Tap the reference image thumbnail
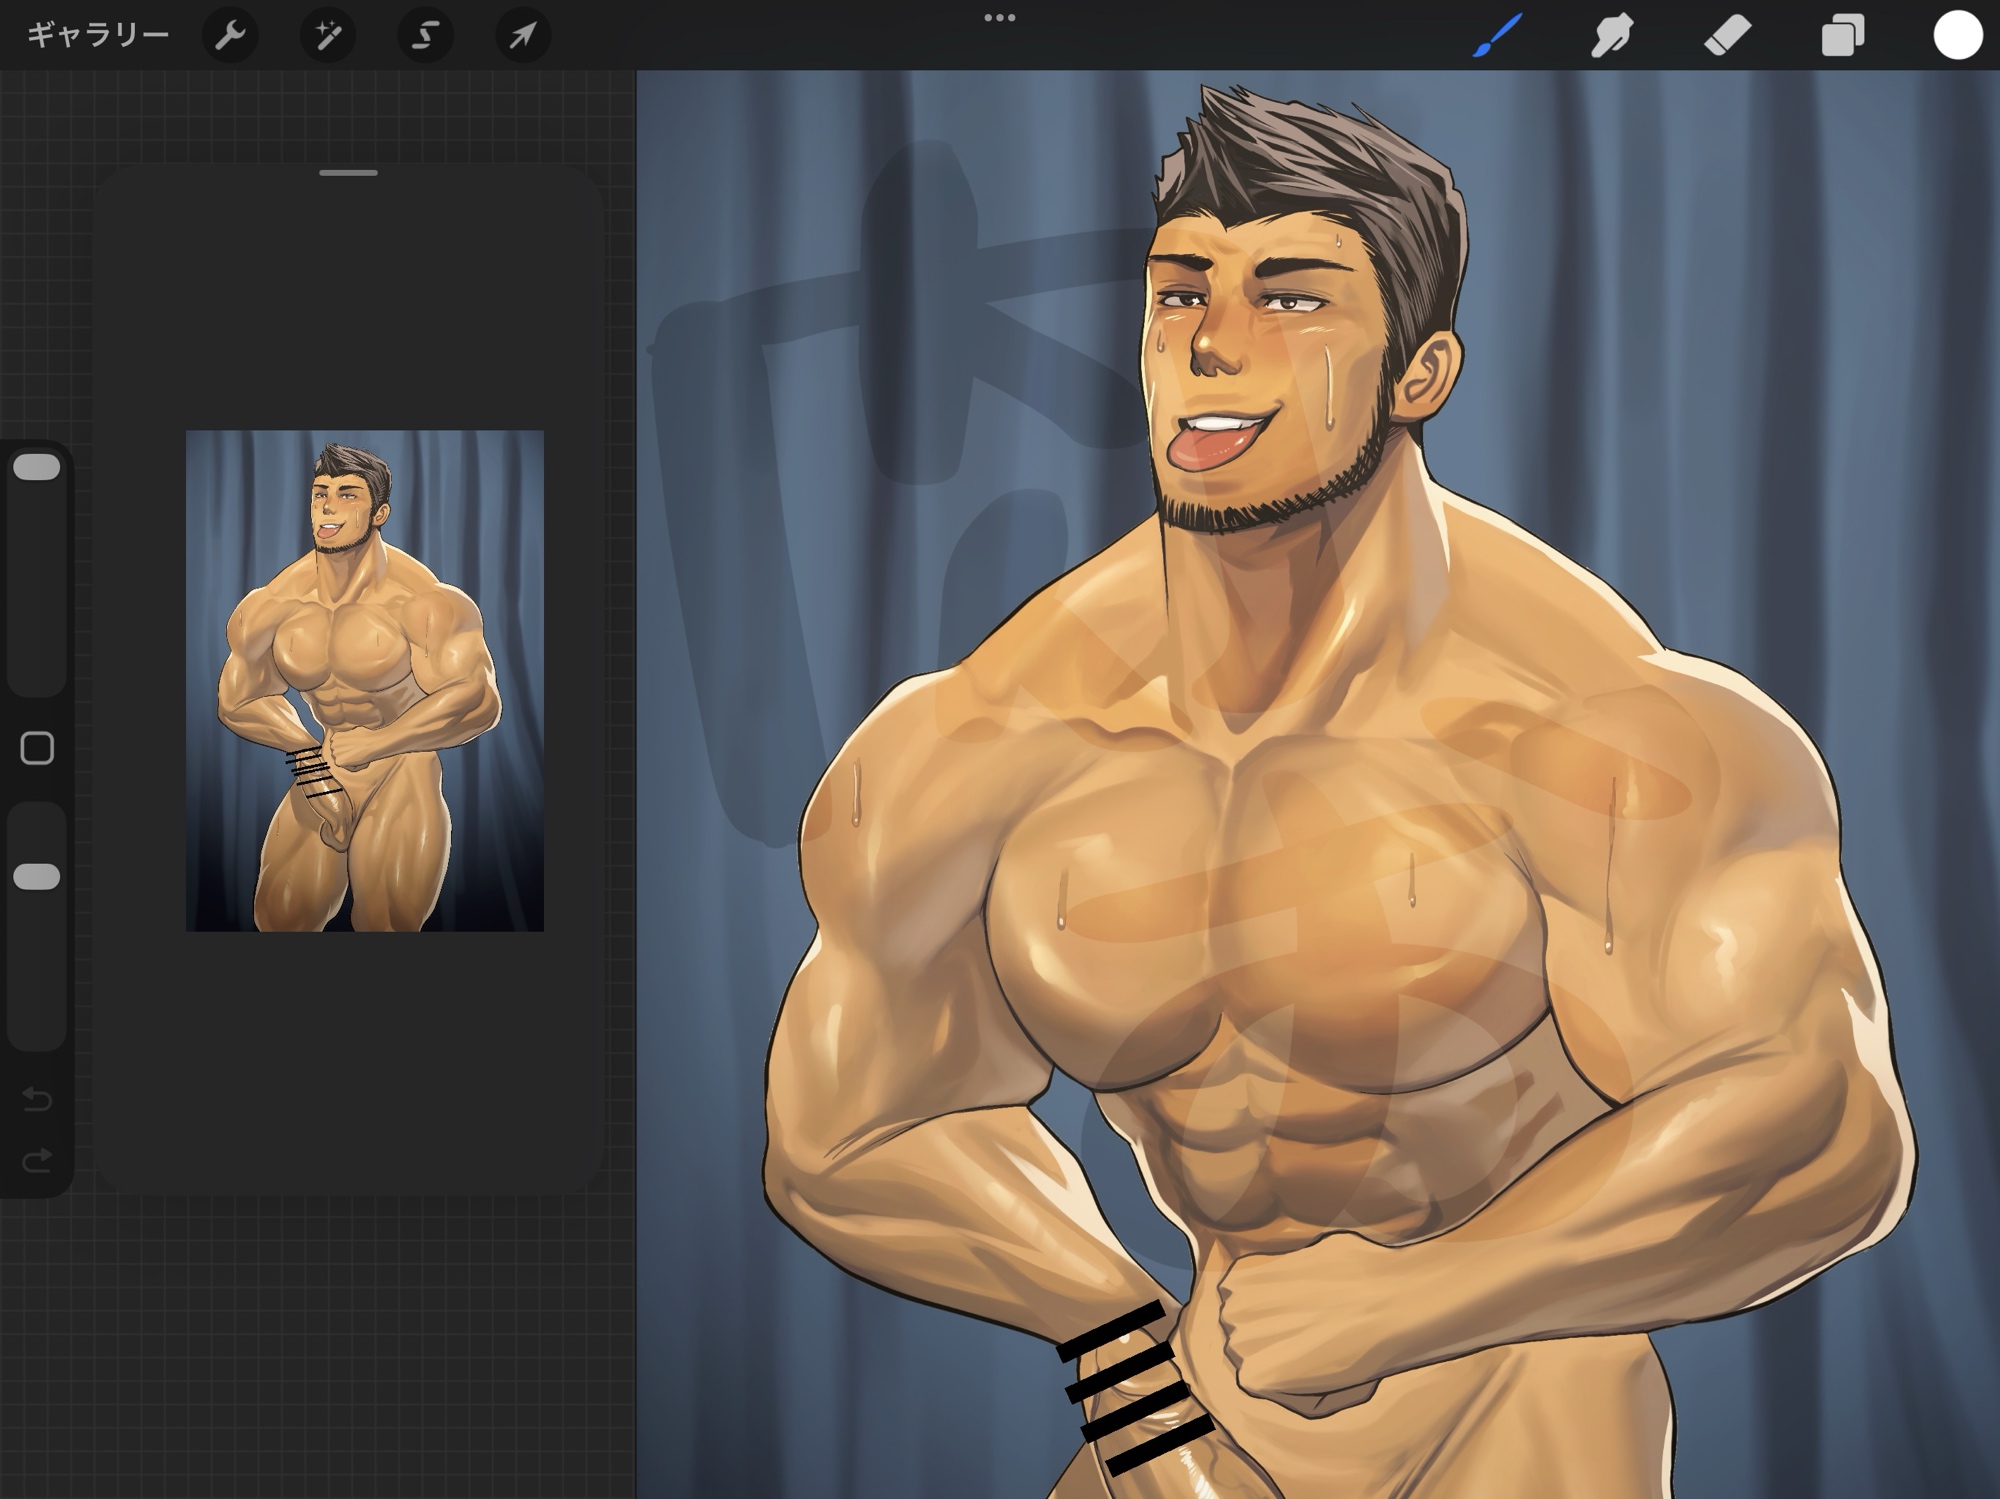Image resolution: width=2000 pixels, height=1499 pixels. 365,680
